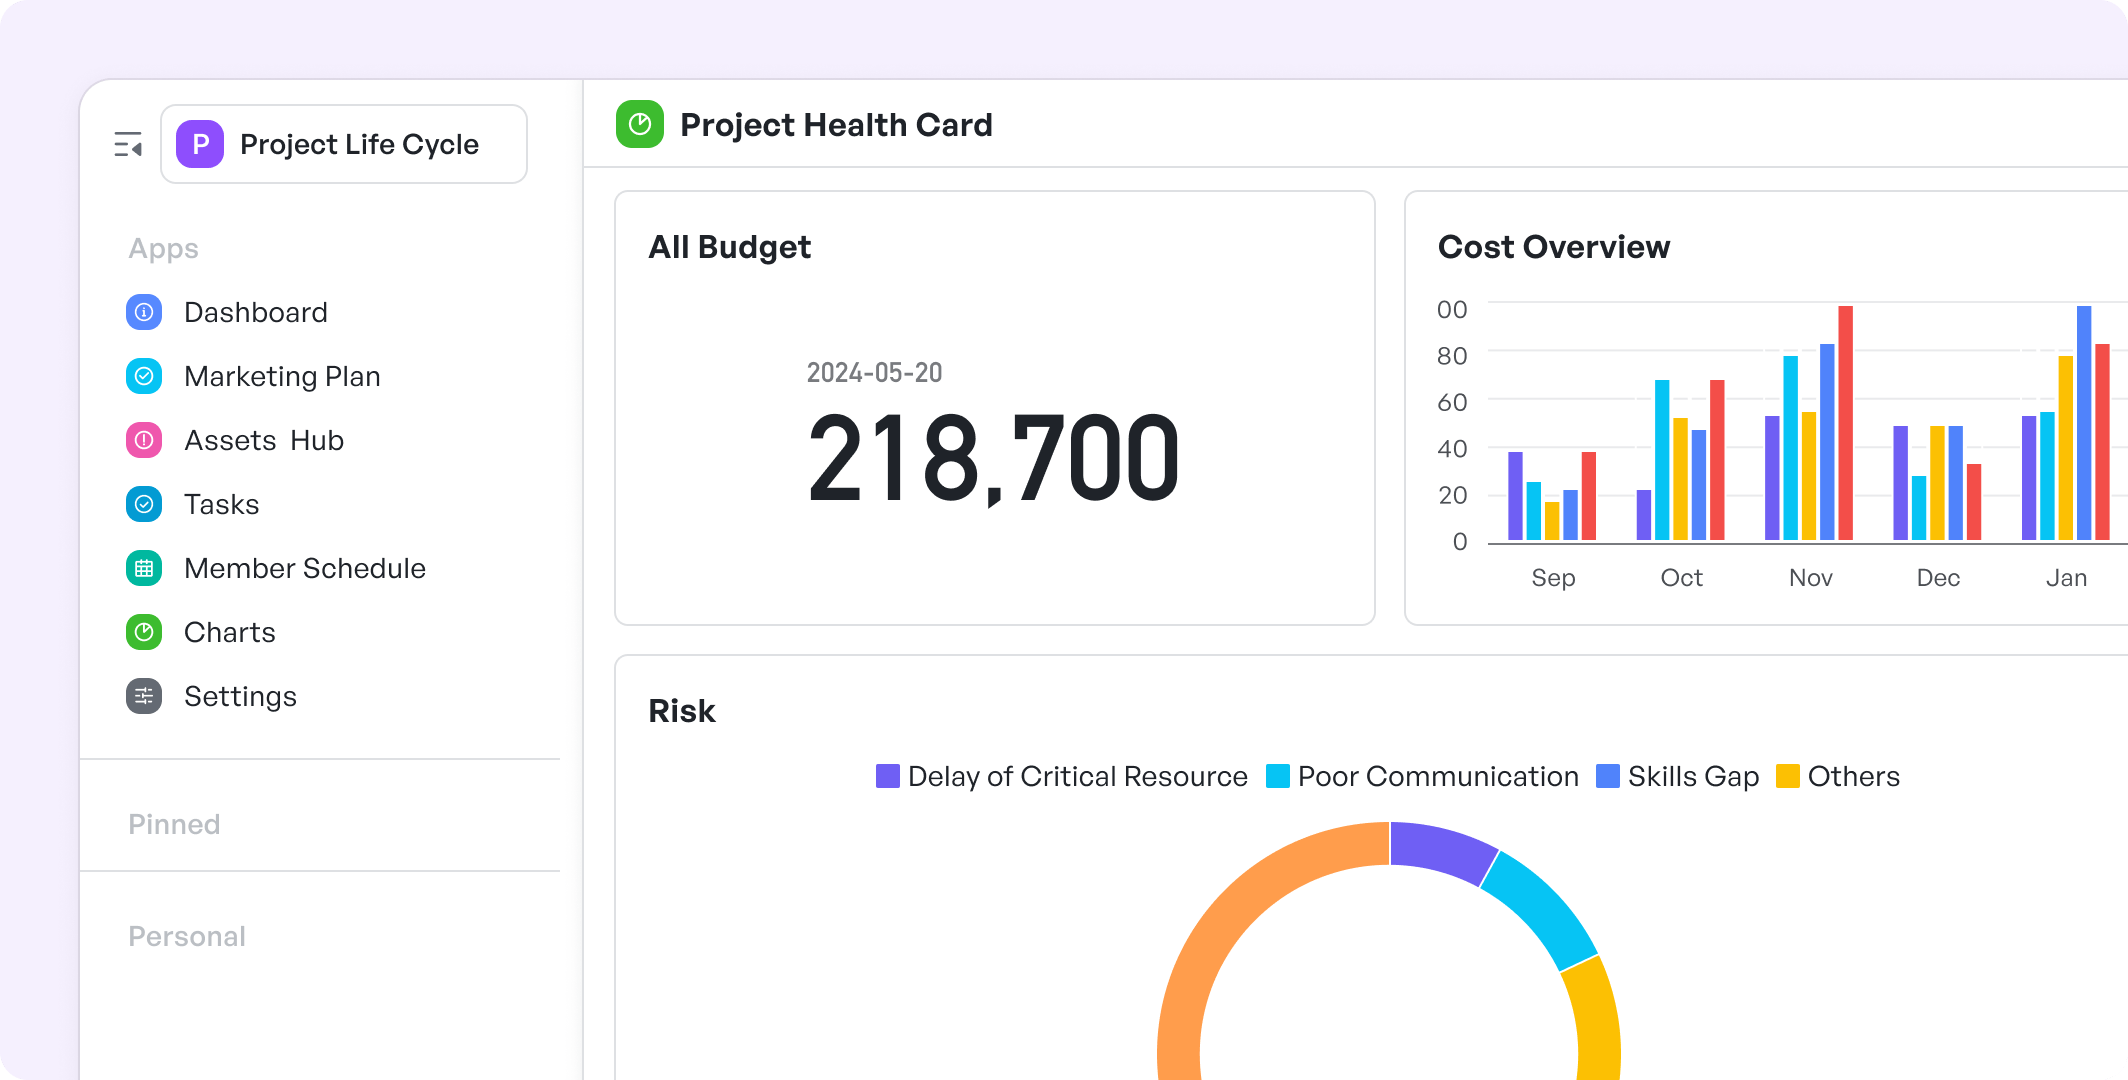This screenshot has width=2128, height=1080.
Task: Select the Member Schedule label in Apps
Action: click(x=305, y=568)
